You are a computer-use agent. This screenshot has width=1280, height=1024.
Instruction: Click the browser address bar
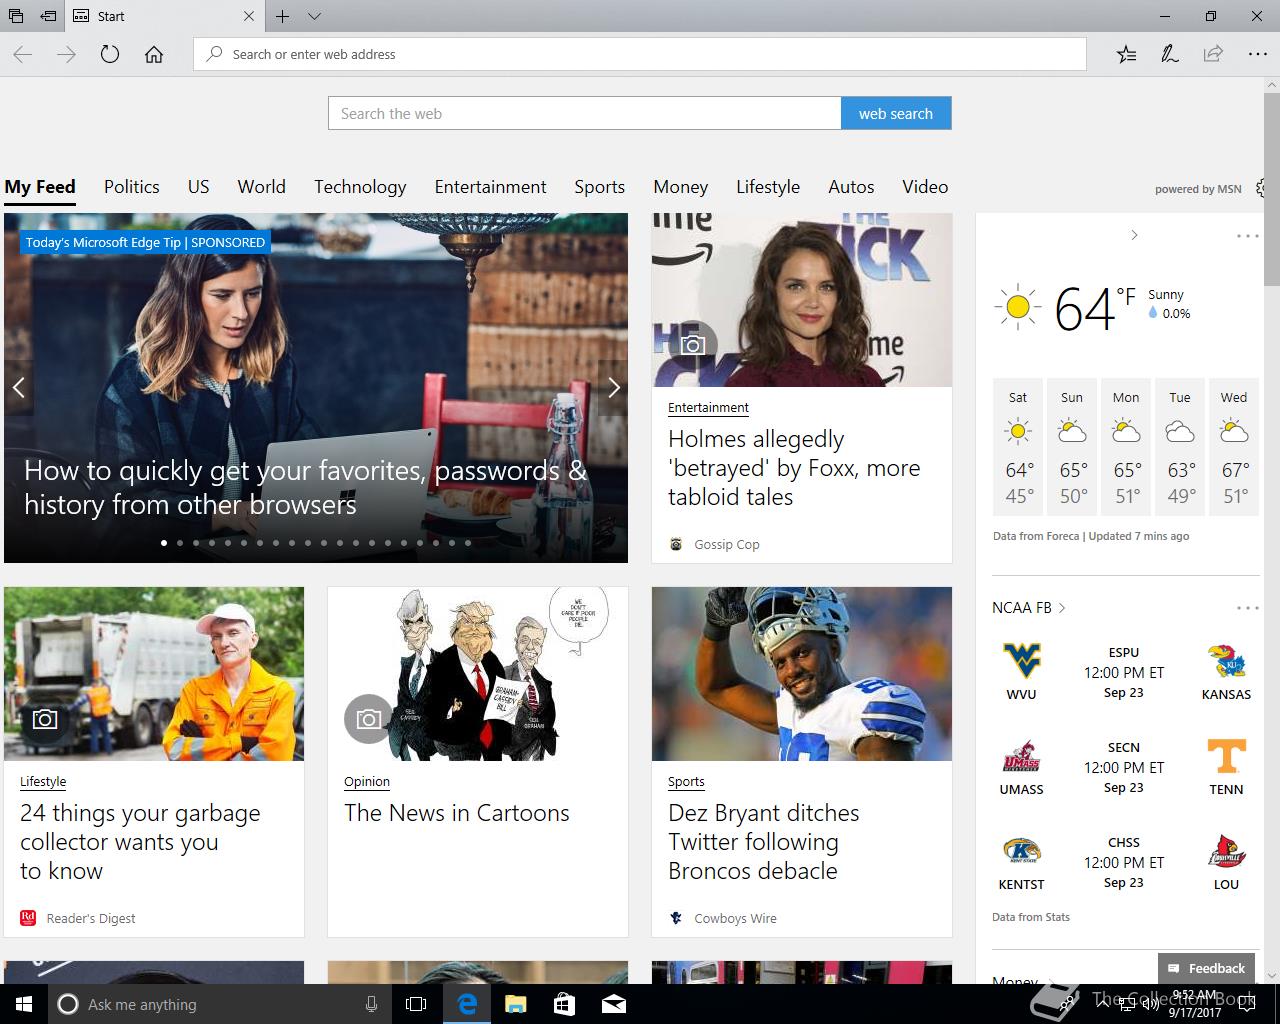tap(640, 54)
